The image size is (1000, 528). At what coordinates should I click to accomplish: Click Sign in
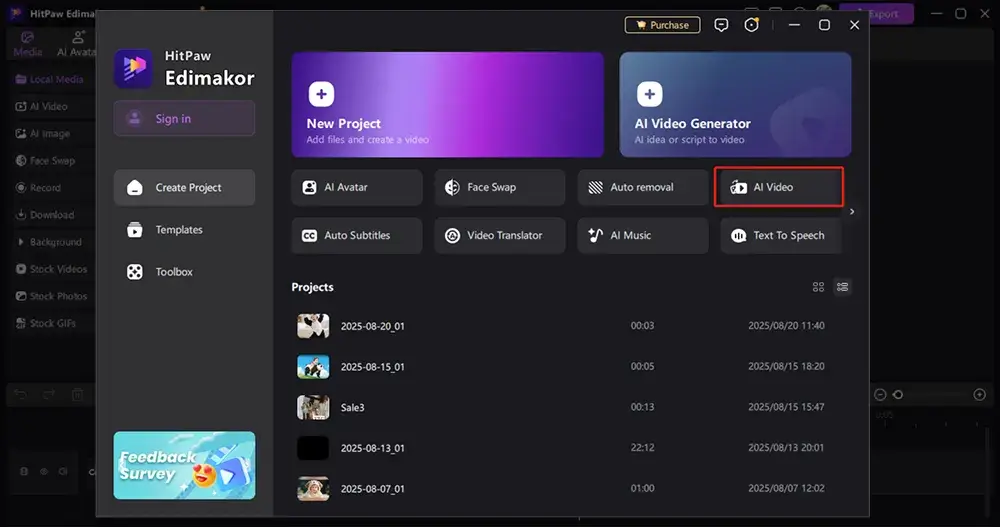tap(184, 119)
